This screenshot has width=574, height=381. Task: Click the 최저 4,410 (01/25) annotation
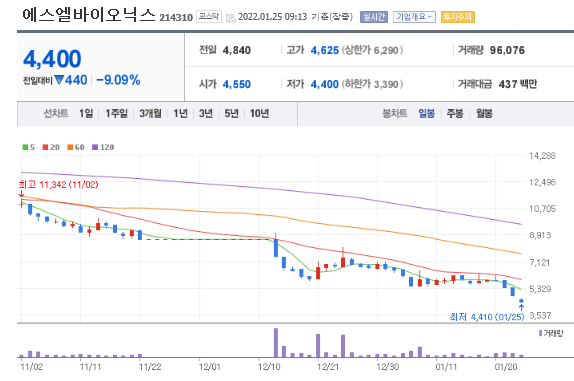[487, 317]
